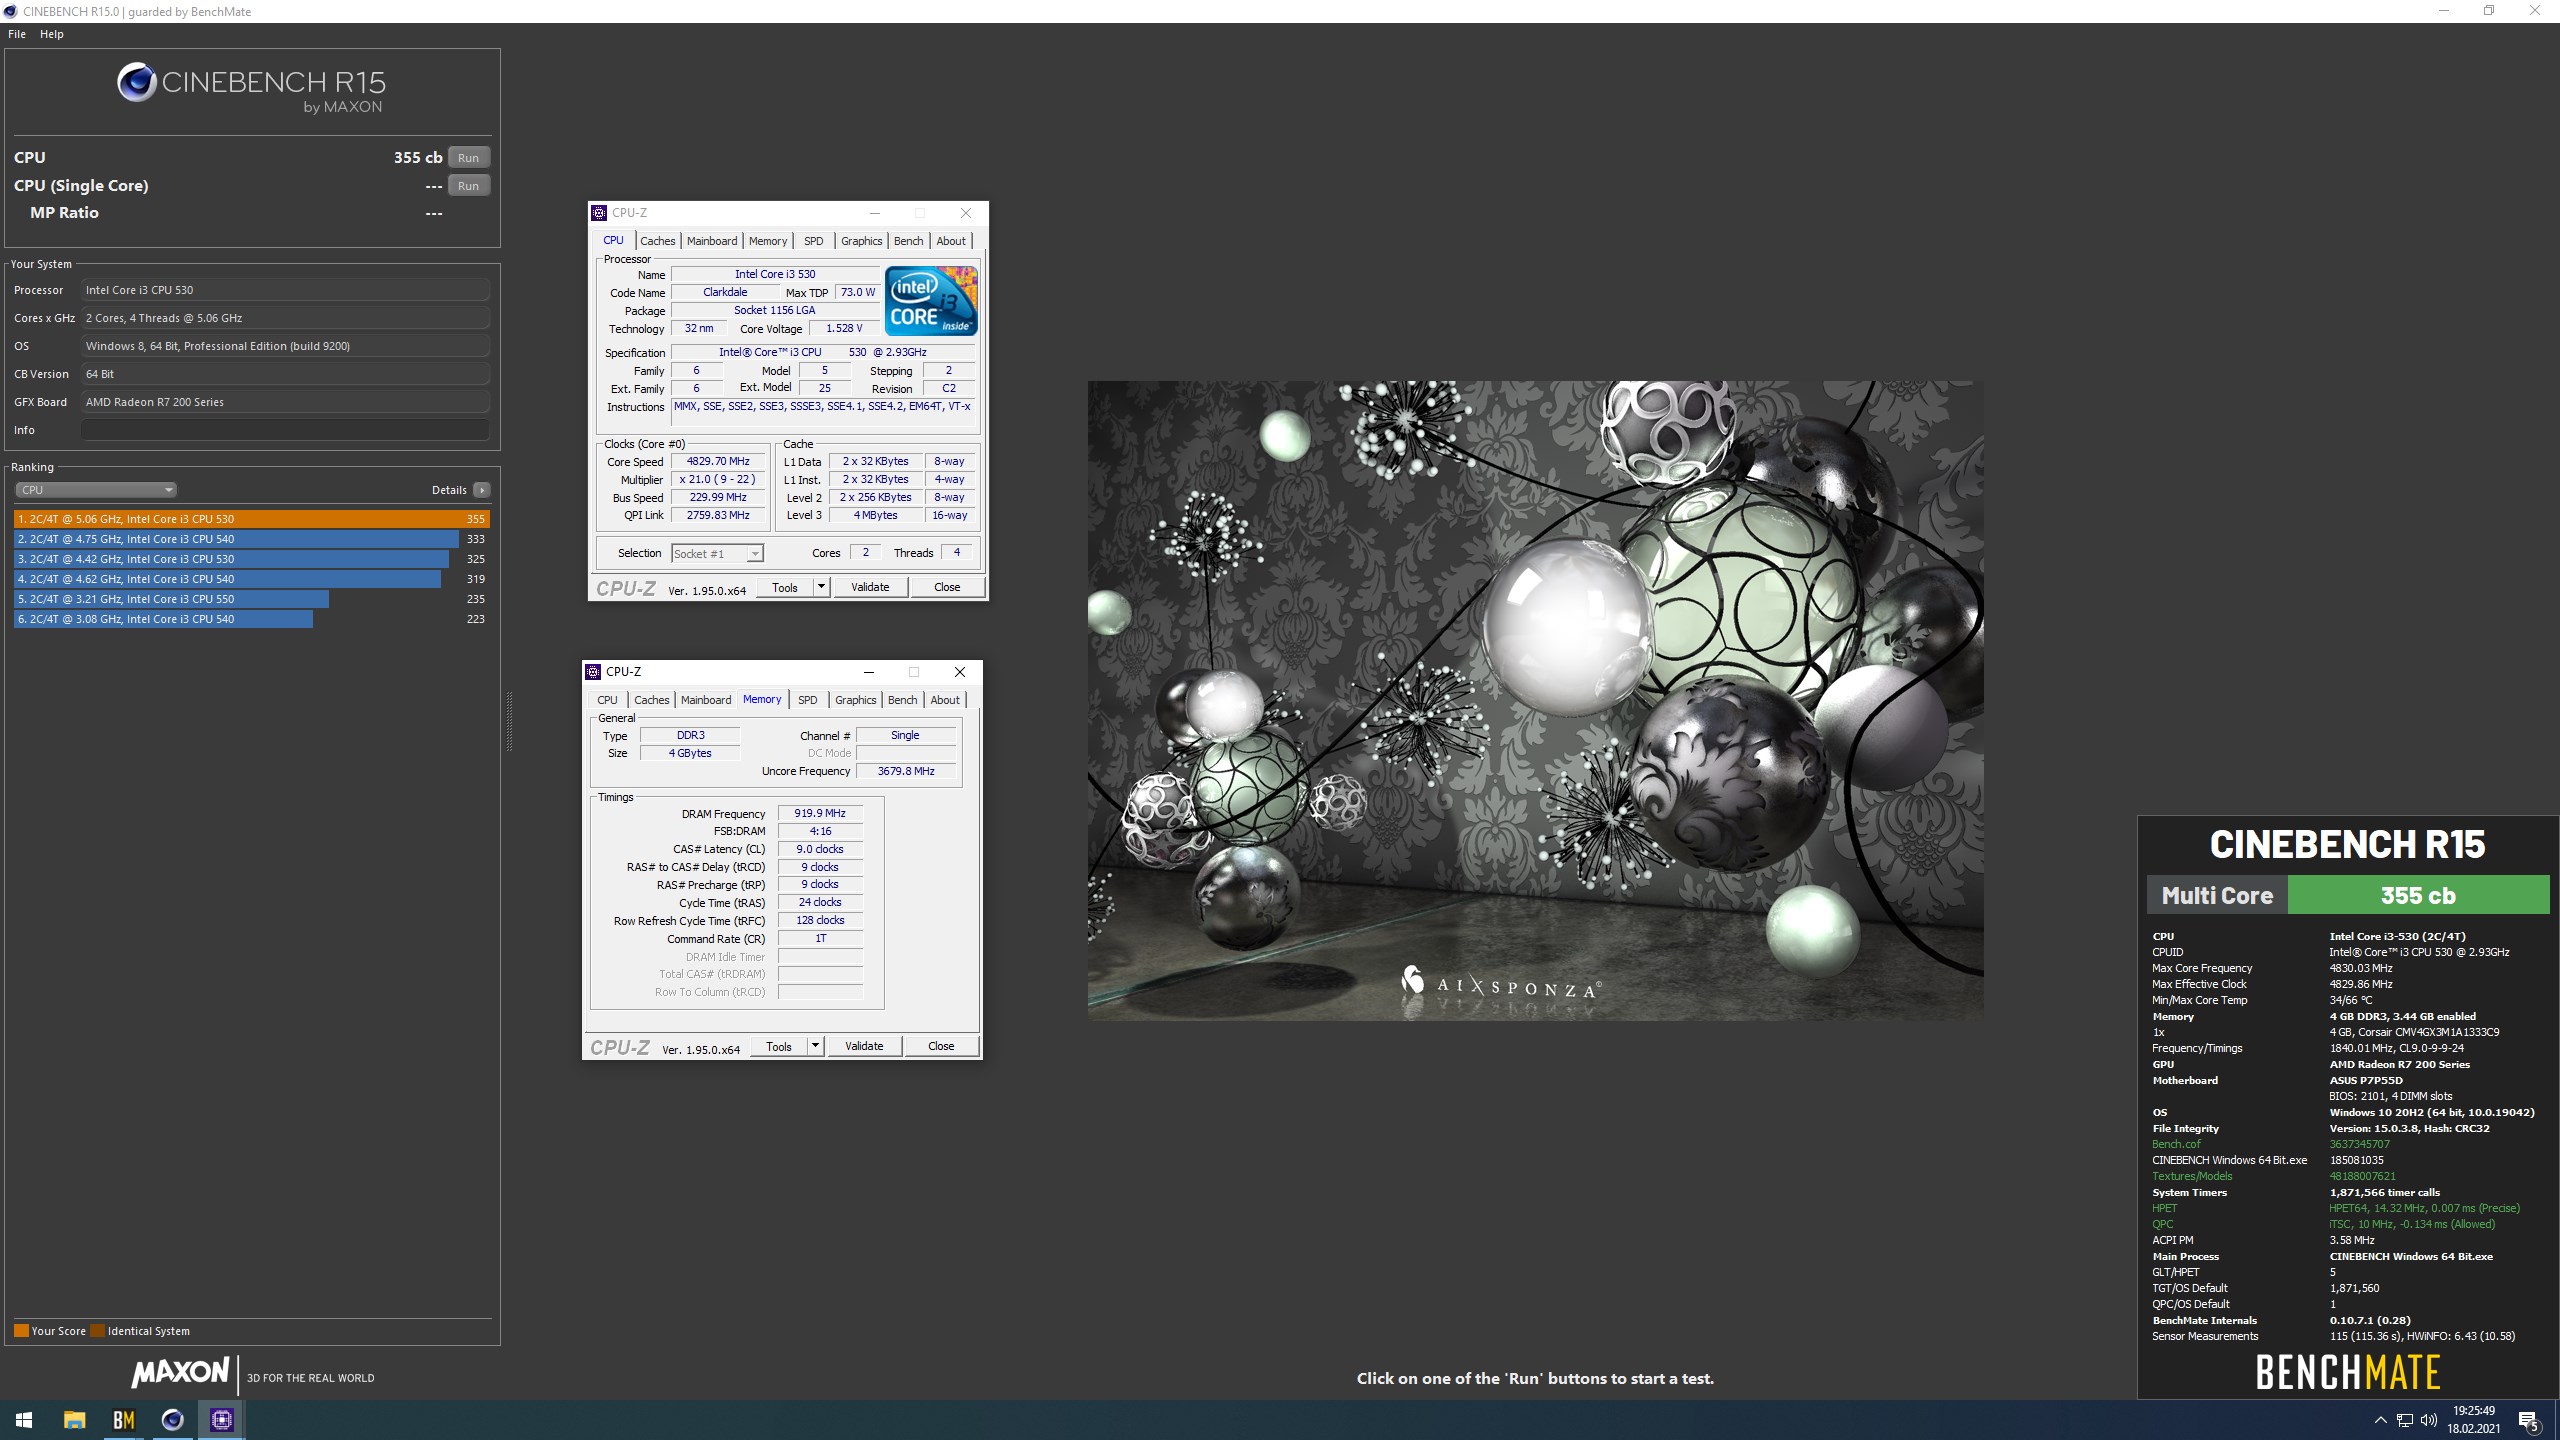The width and height of the screenshot is (2560, 1440).
Task: Open About tab in lower CPU-Z window
Action: 945,700
